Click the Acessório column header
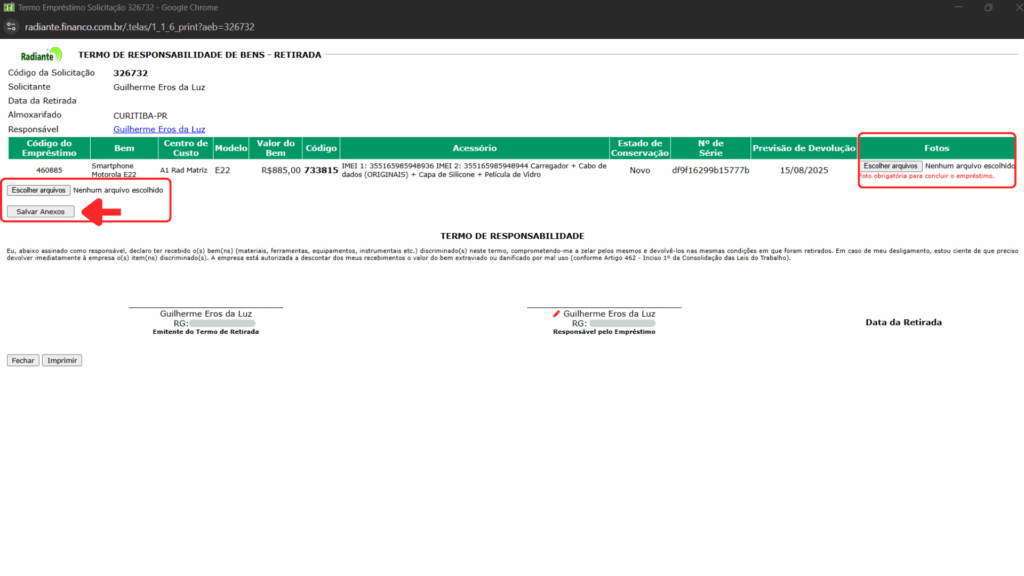The height and width of the screenshot is (576, 1024). [x=474, y=148]
